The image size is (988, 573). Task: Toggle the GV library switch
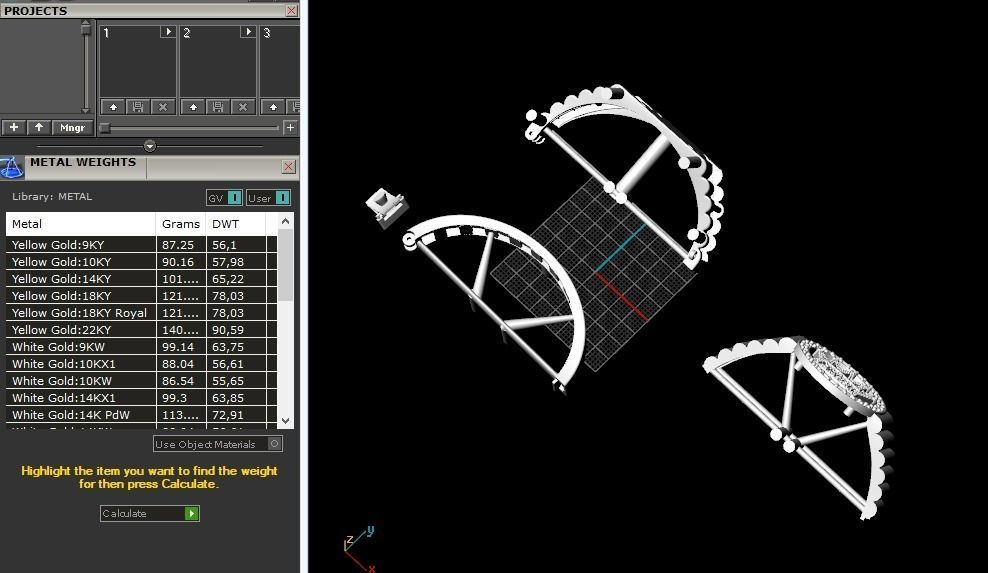click(x=224, y=198)
